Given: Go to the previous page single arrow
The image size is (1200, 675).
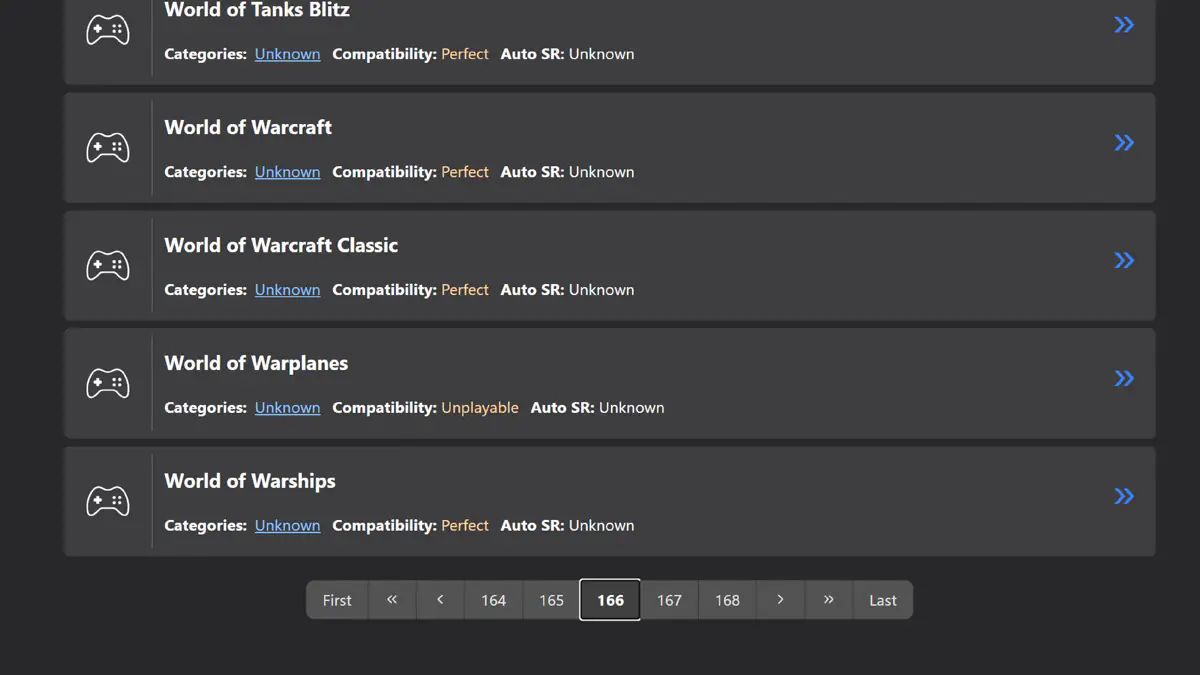Looking at the screenshot, I should tap(440, 600).
